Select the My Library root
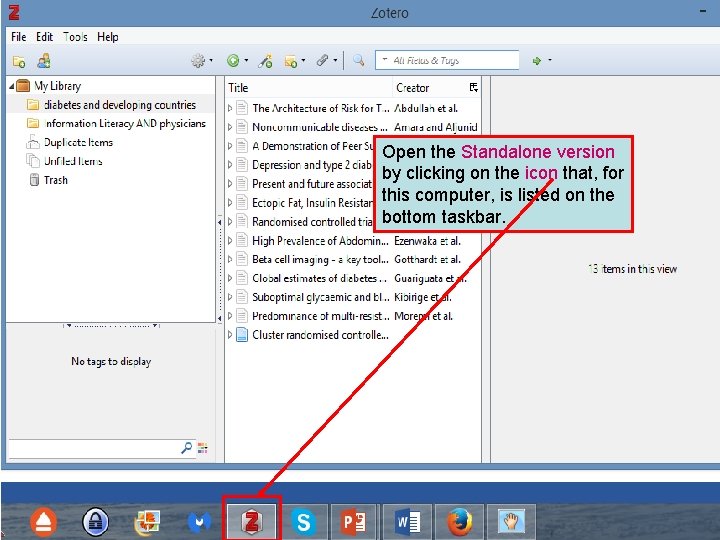 (x=57, y=86)
